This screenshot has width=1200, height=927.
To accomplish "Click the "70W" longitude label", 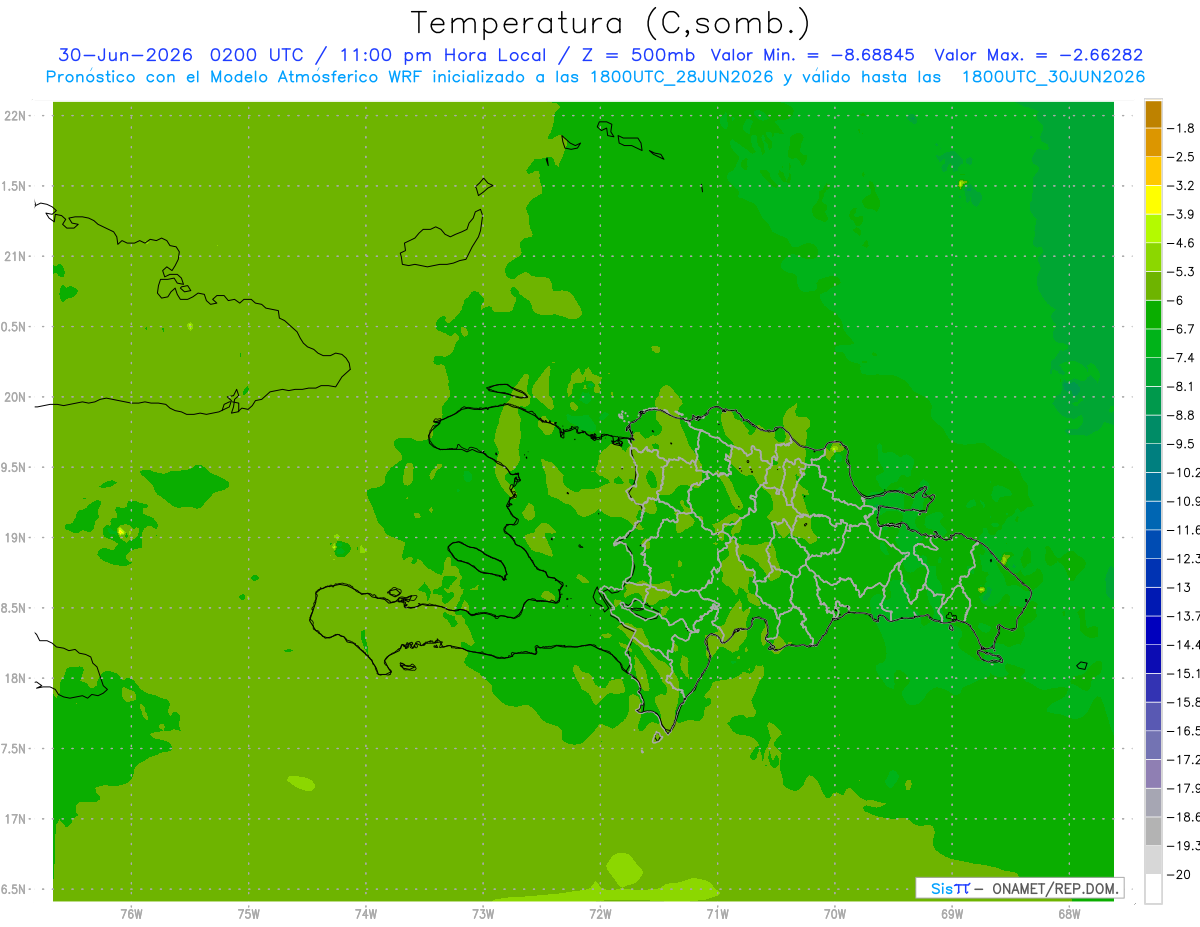I will (835, 913).
